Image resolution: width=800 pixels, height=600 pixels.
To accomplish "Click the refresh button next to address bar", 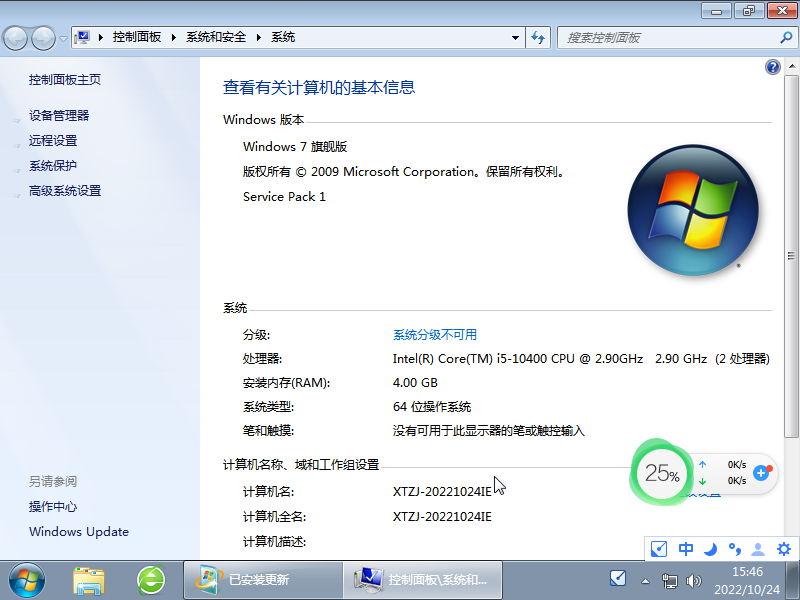I will pyautogui.click(x=539, y=37).
